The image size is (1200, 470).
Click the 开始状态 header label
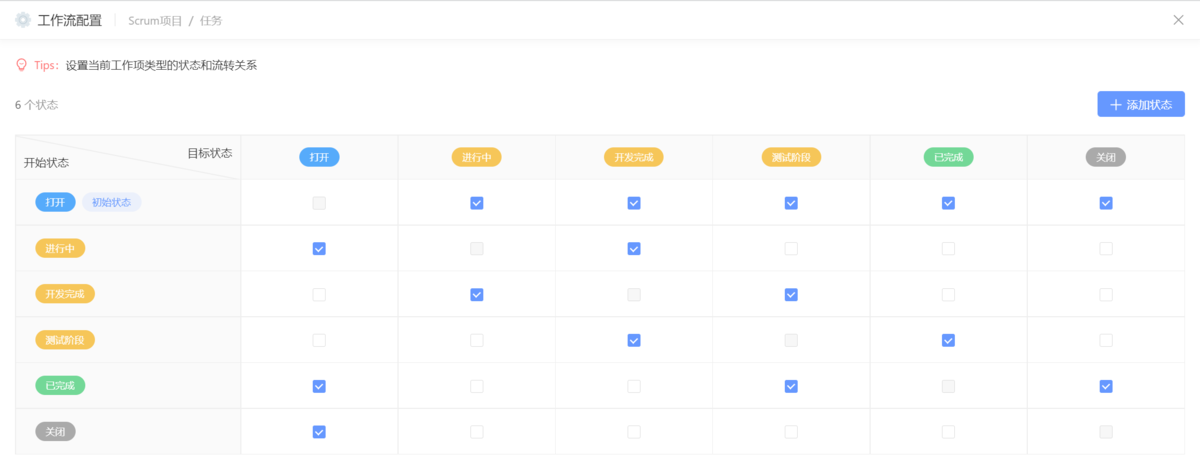click(46, 163)
